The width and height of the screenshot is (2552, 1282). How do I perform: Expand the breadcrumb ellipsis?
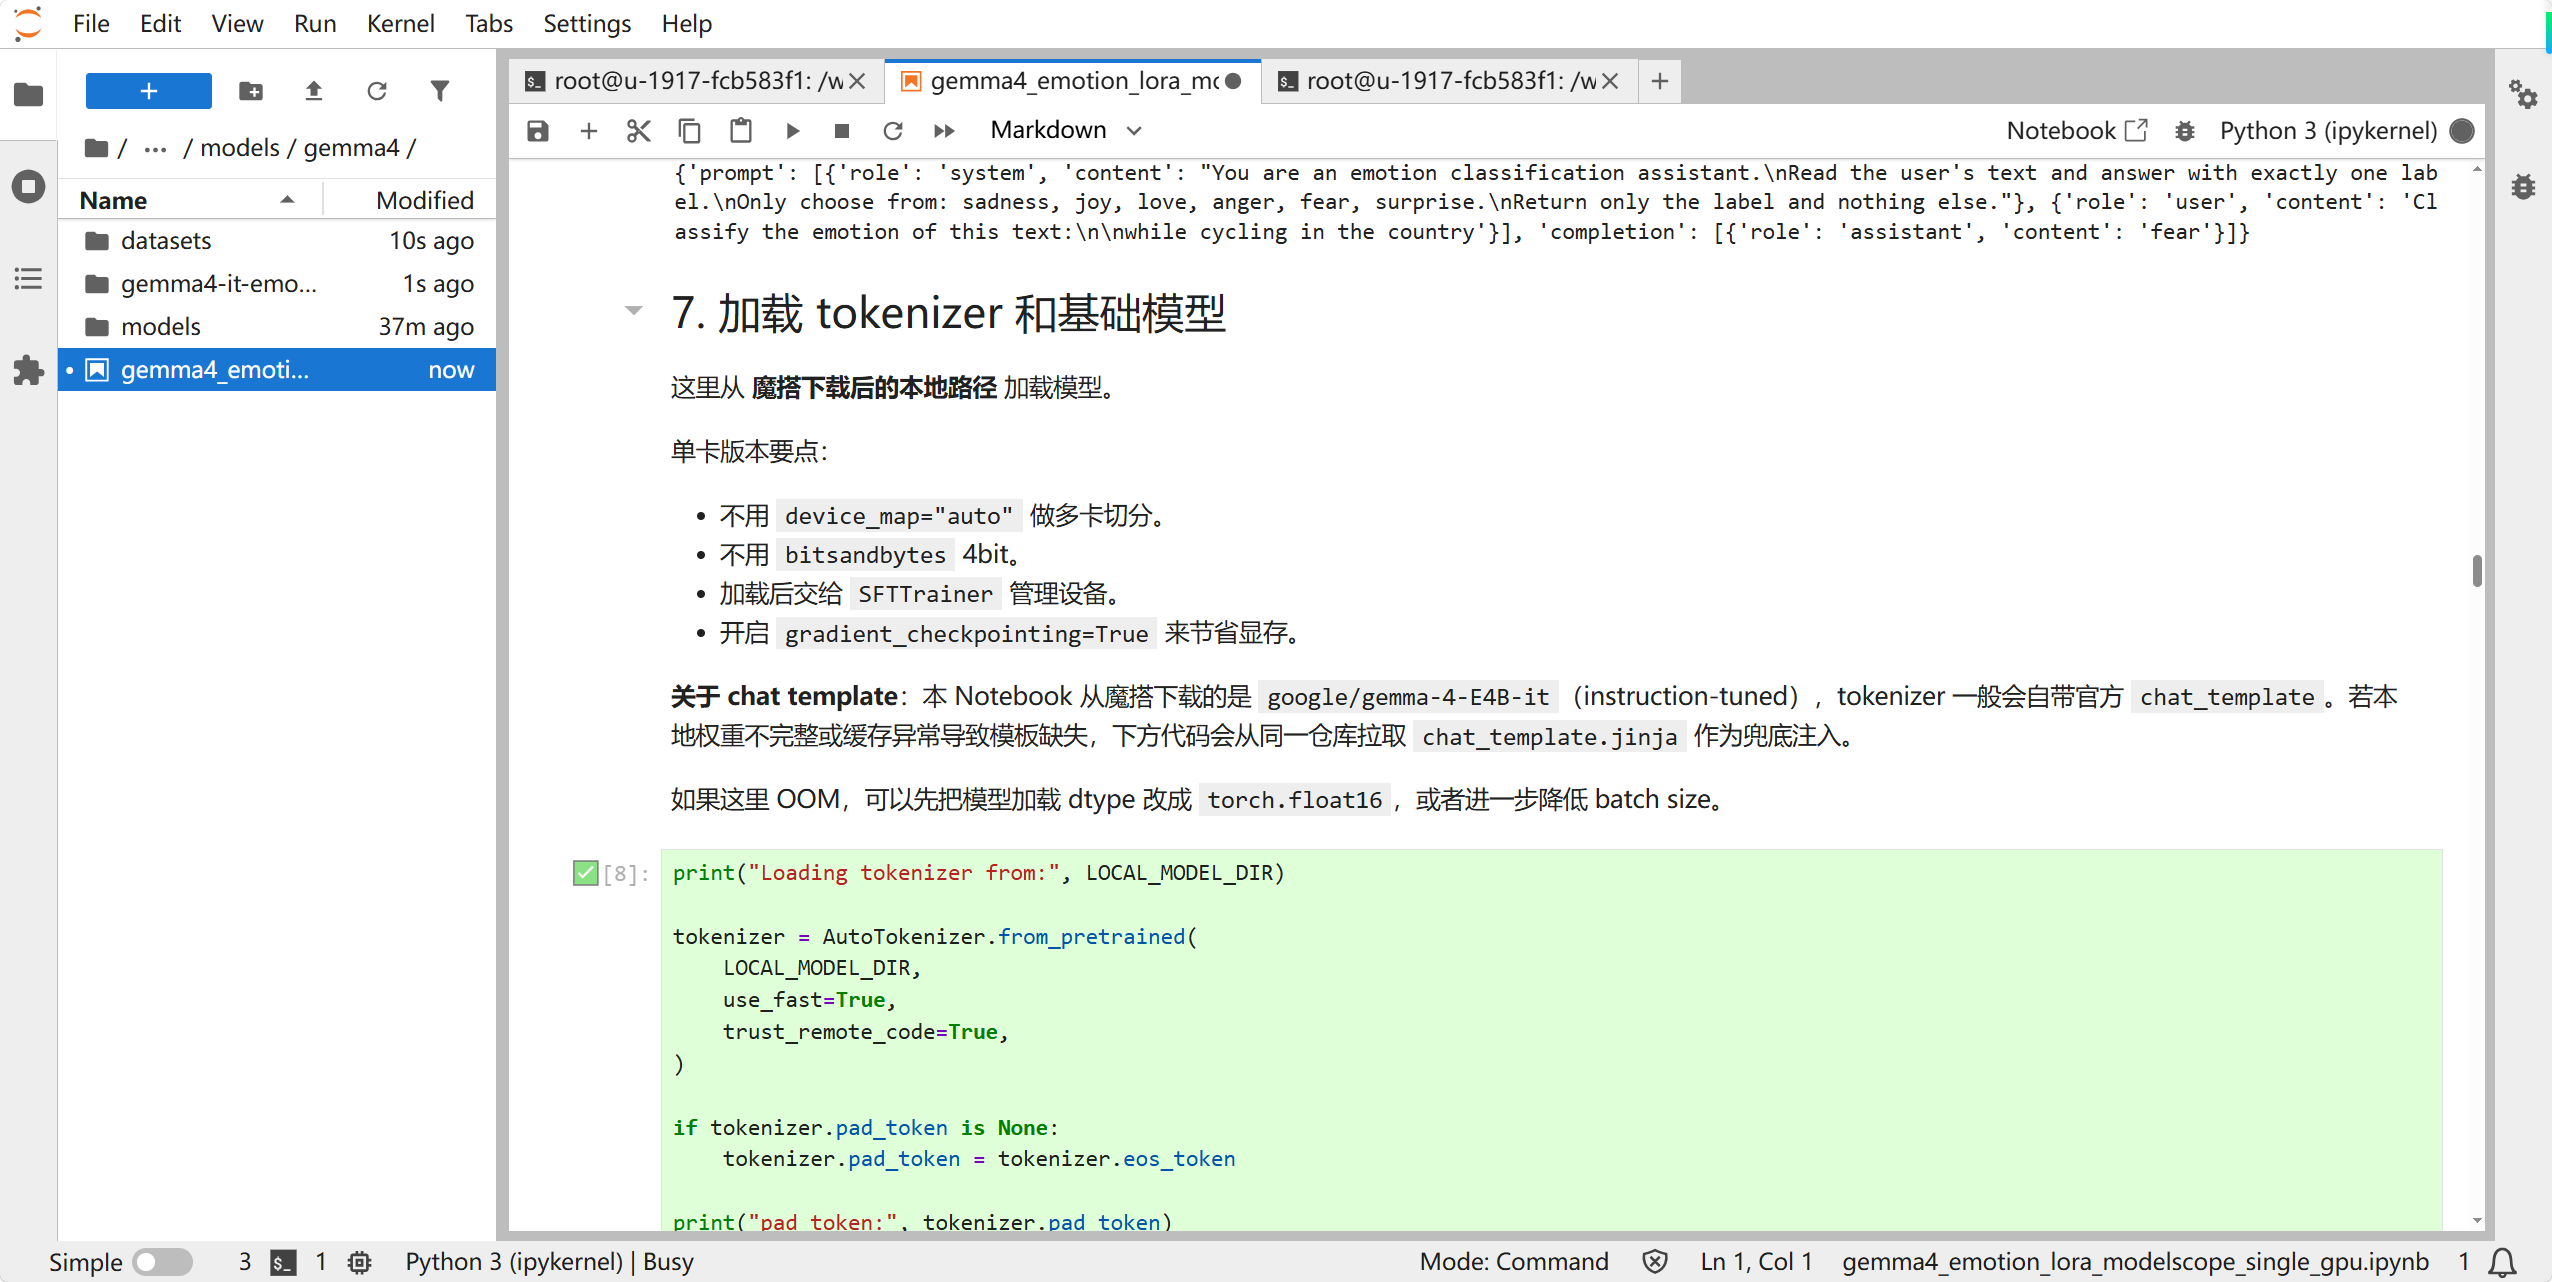coord(155,148)
